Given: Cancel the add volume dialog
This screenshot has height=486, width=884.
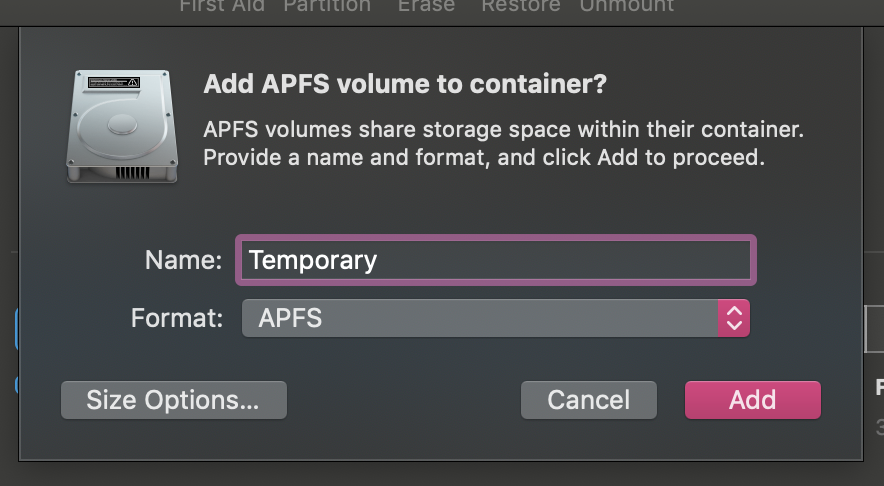Looking at the screenshot, I should (589, 400).
